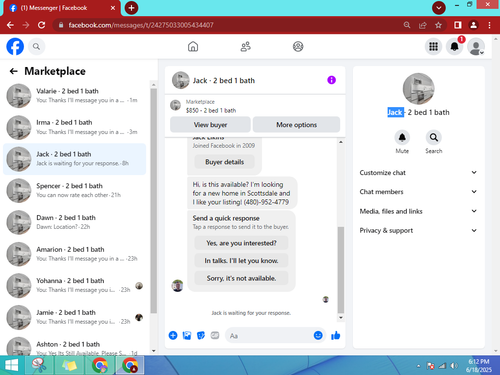
Task: Open the tab search dropdown arrow
Action: (439, 8)
